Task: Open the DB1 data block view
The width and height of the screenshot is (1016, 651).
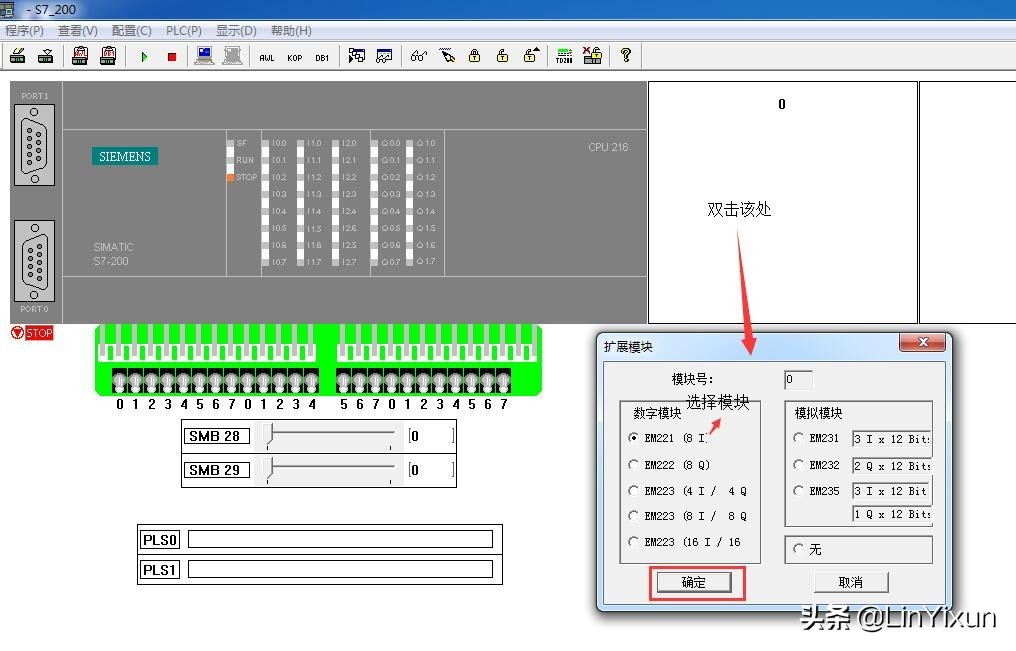Action: point(320,57)
